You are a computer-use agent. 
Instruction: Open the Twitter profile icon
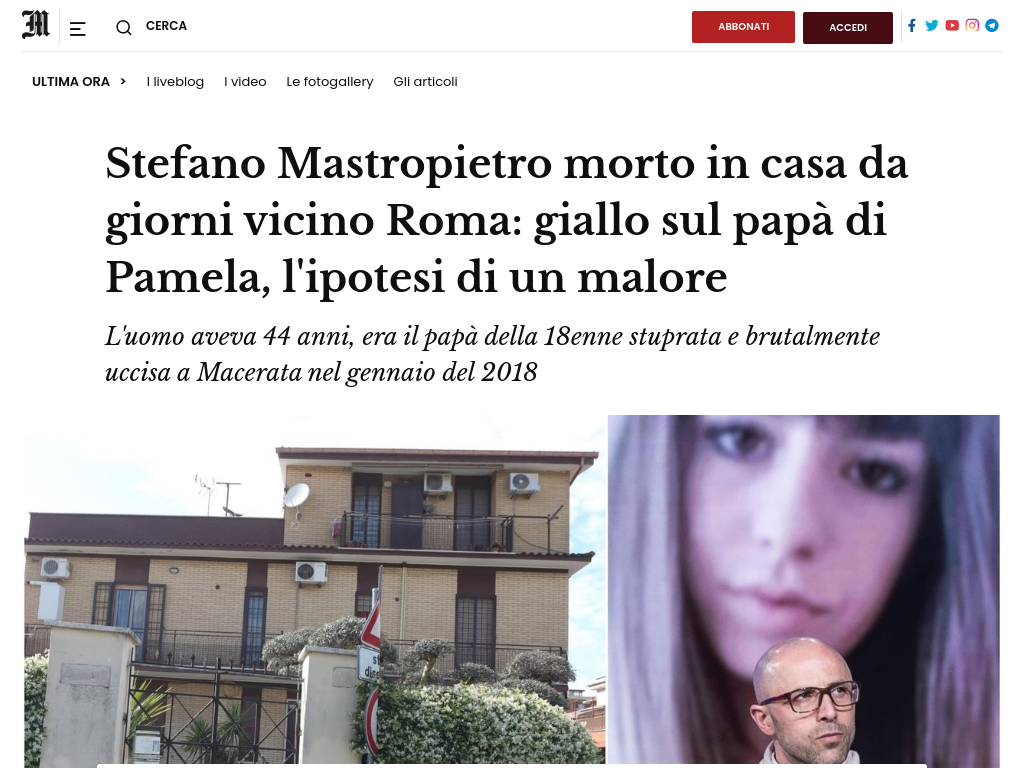pyautogui.click(x=932, y=25)
